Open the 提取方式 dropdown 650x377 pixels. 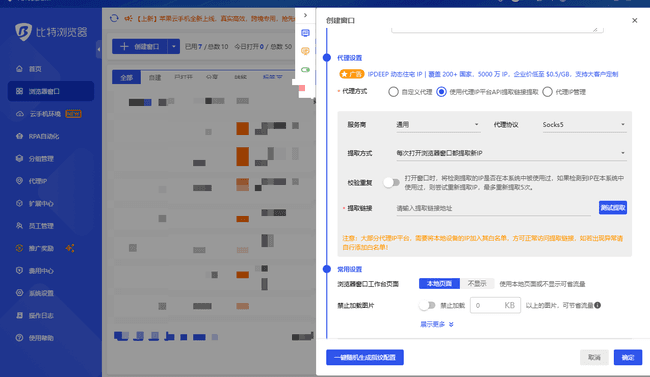tap(511, 153)
